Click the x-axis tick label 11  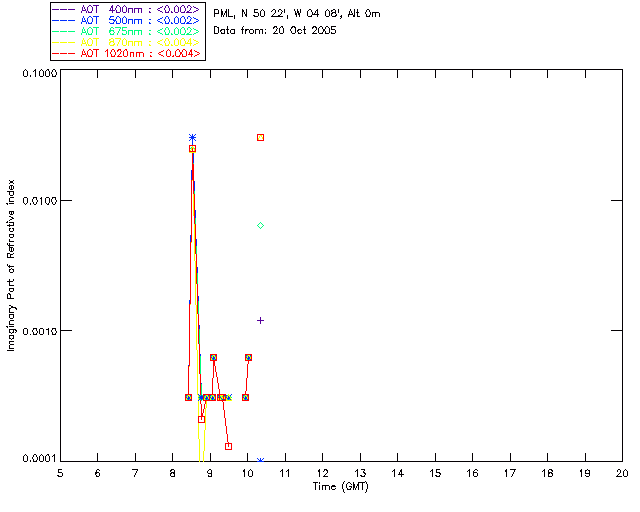285,473
